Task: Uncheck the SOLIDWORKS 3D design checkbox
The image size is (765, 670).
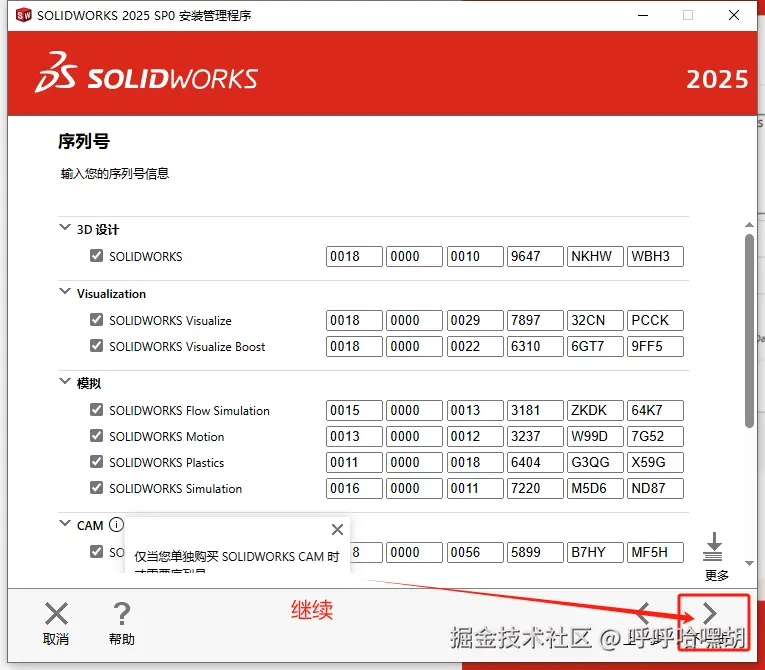Action: coord(97,256)
